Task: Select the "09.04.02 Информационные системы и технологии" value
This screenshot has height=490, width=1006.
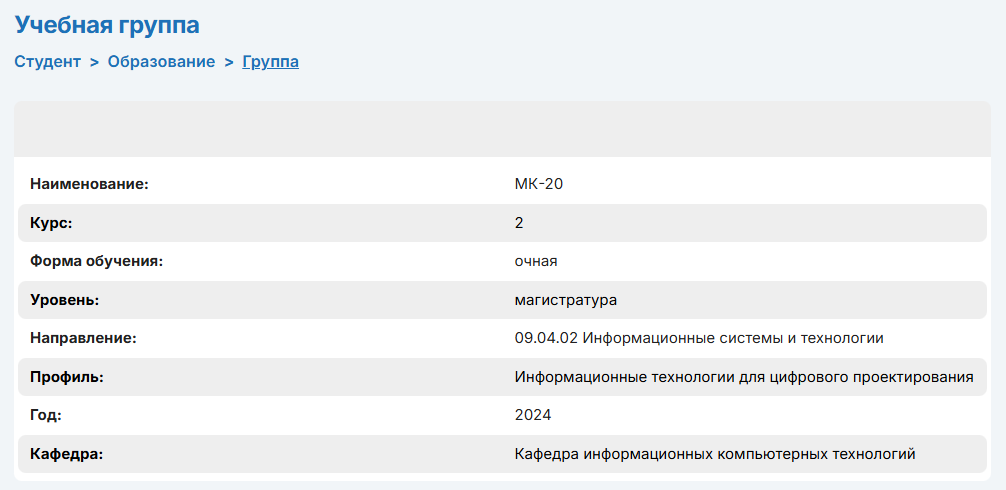Action: pyautogui.click(x=699, y=338)
